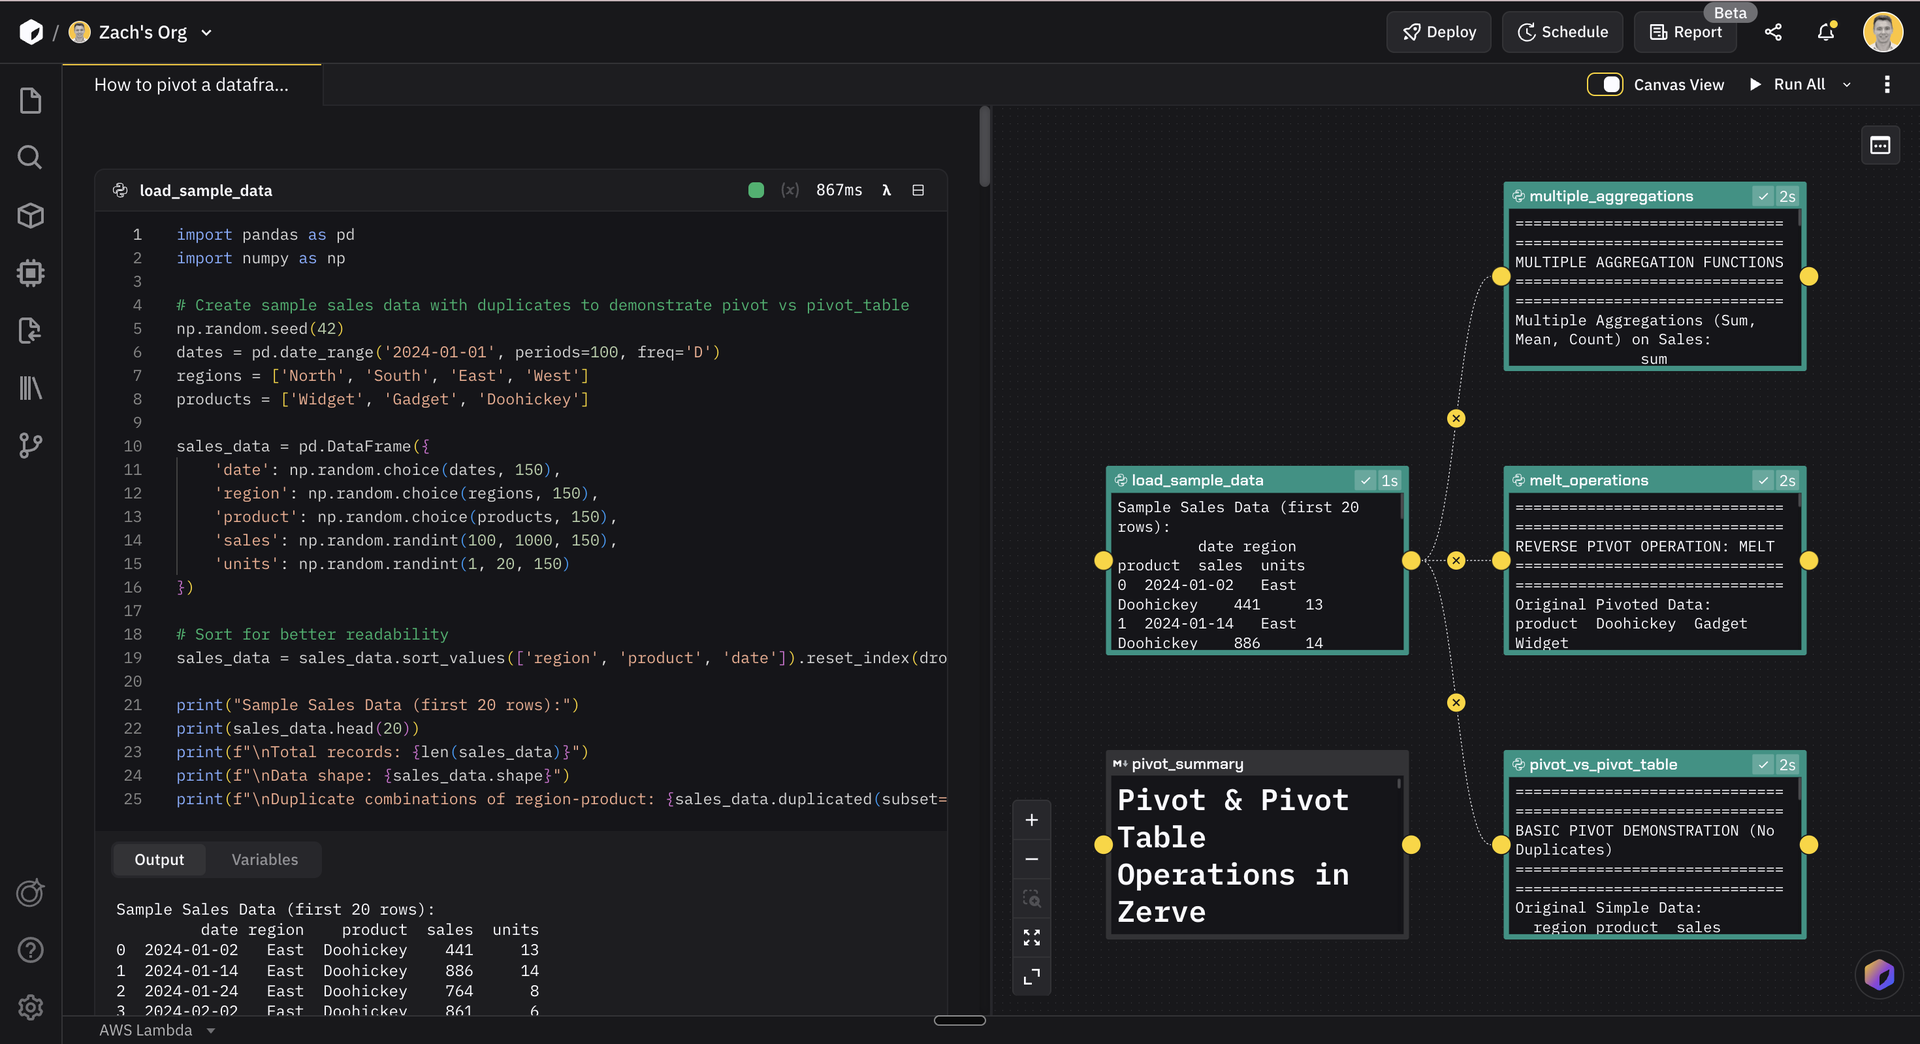Open the search icon in left sidebar

point(31,158)
